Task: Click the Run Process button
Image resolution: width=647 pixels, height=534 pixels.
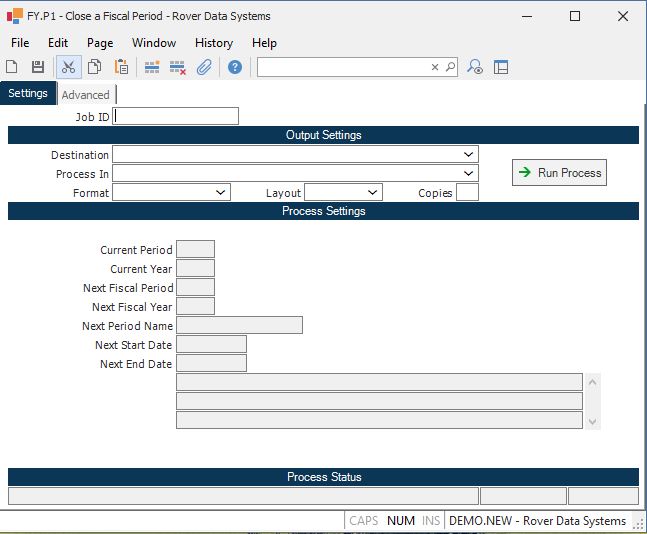Action: tap(559, 173)
